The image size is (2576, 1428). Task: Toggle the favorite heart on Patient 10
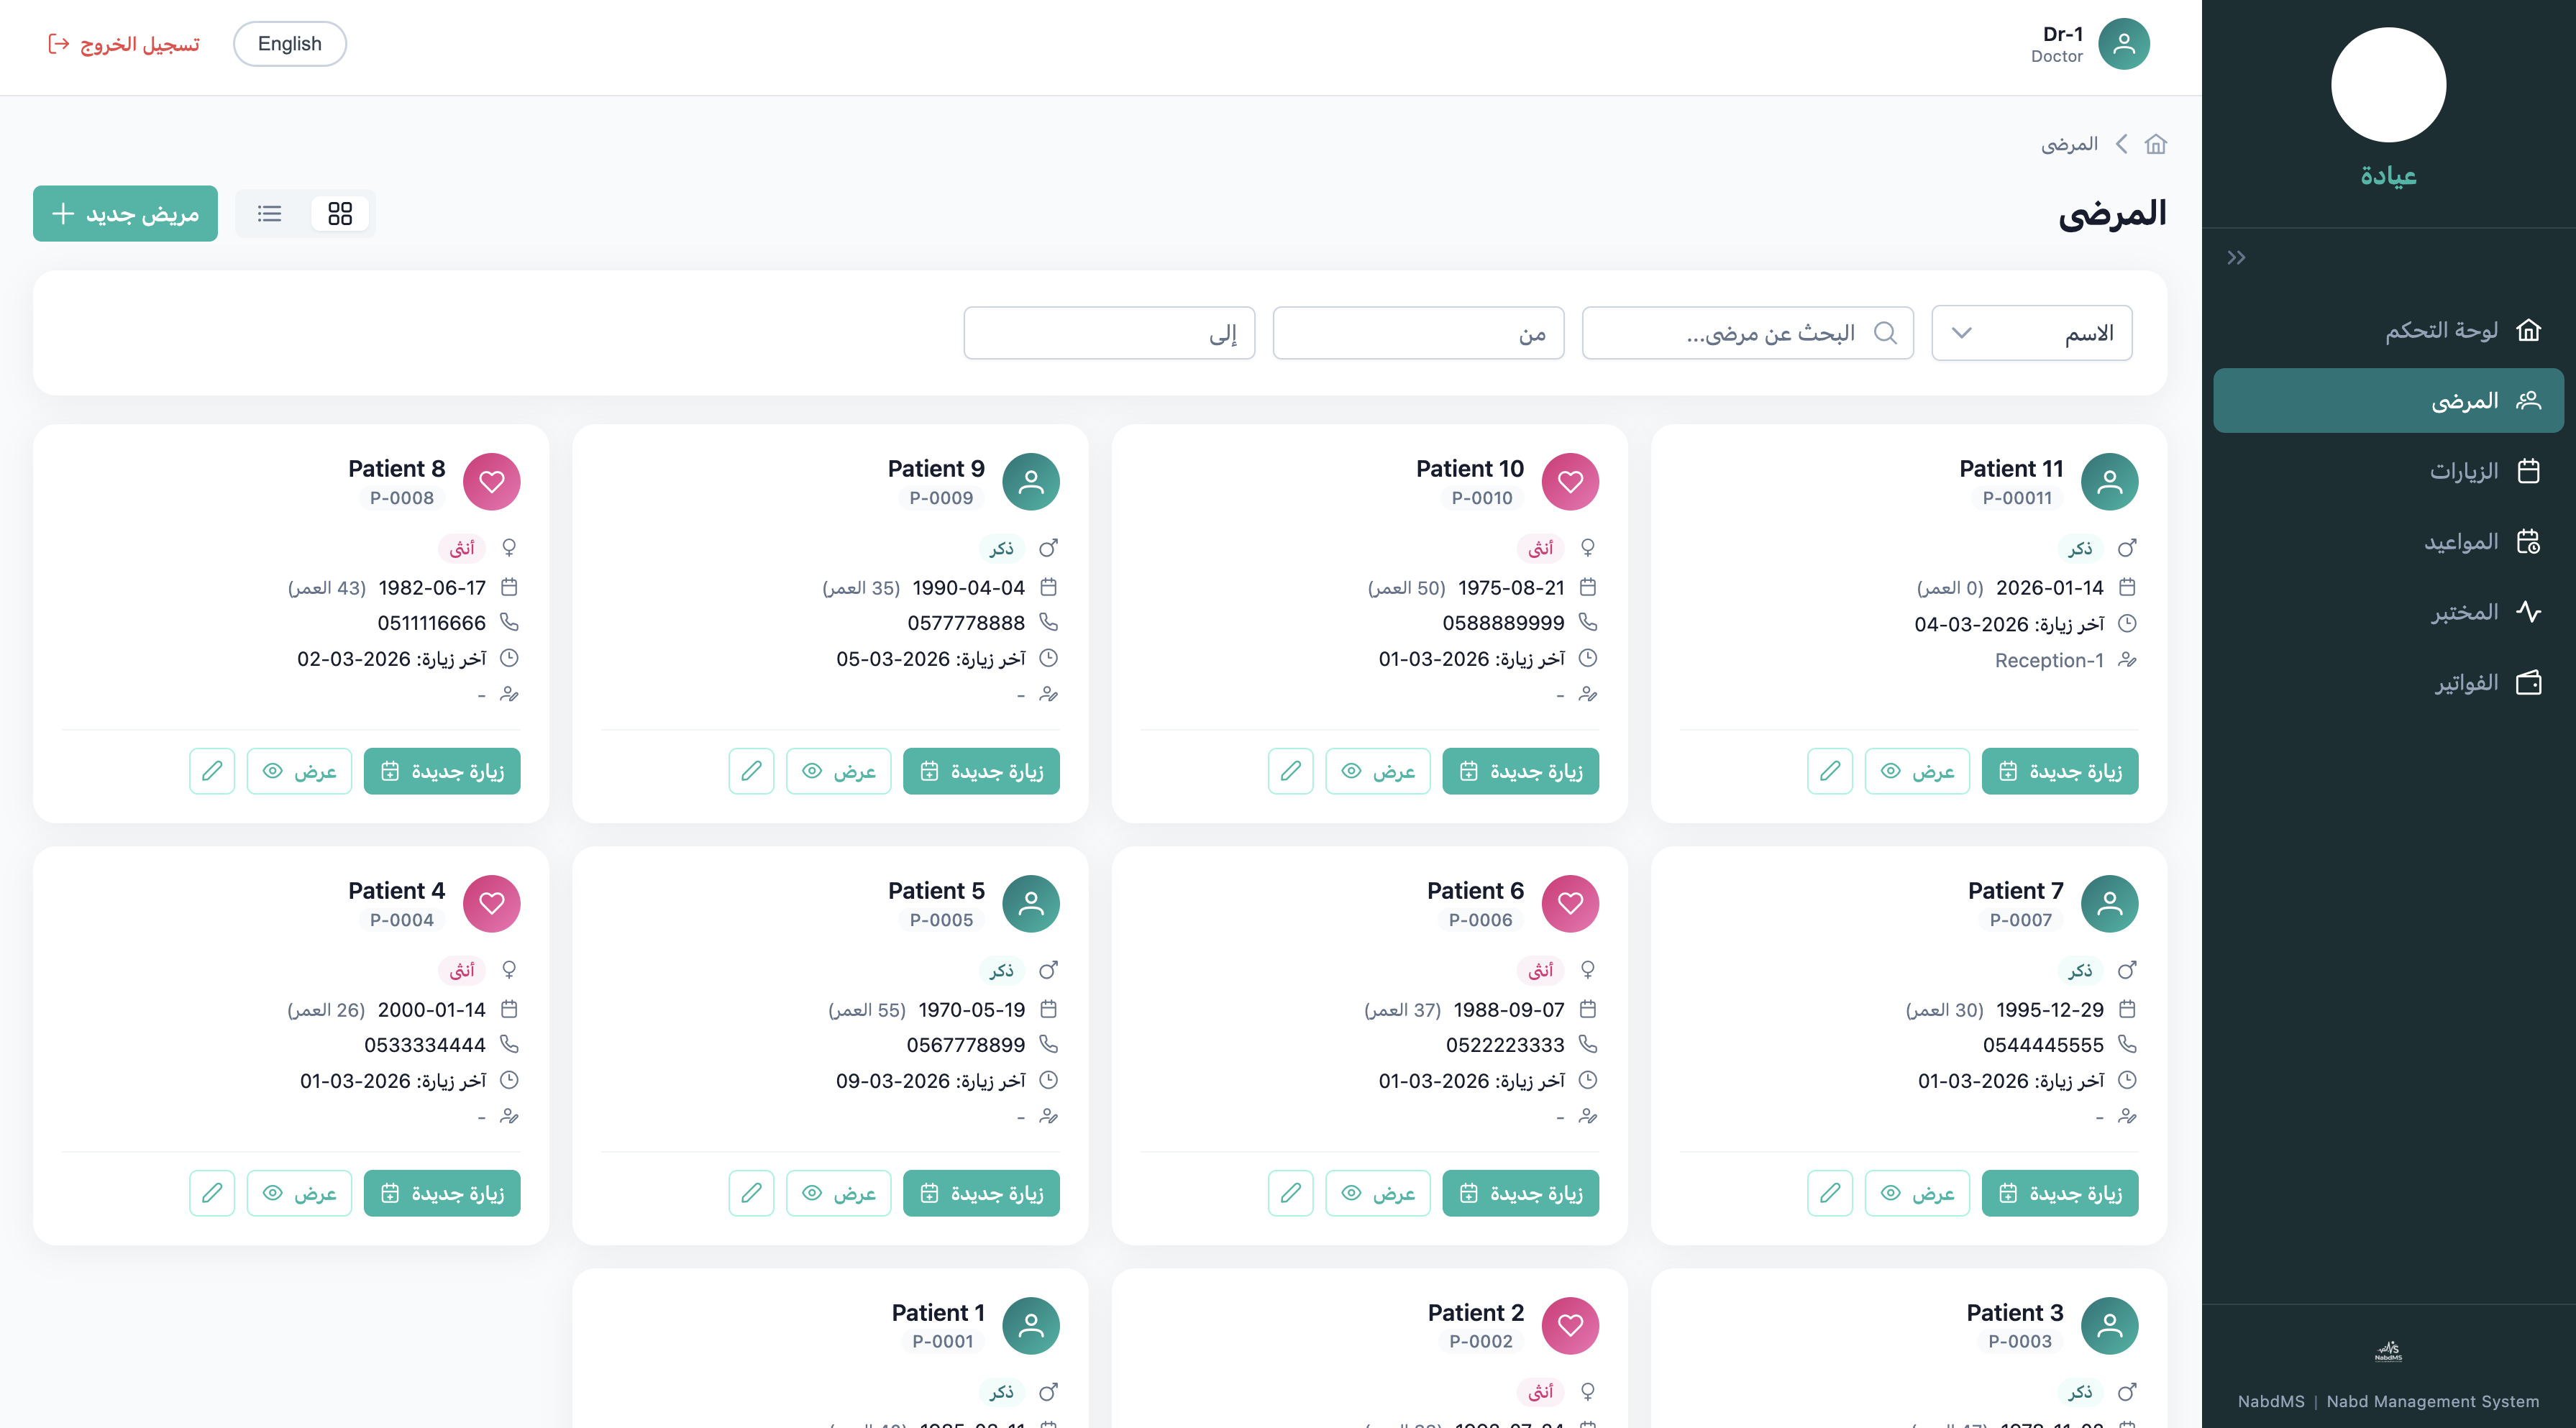tap(1570, 481)
